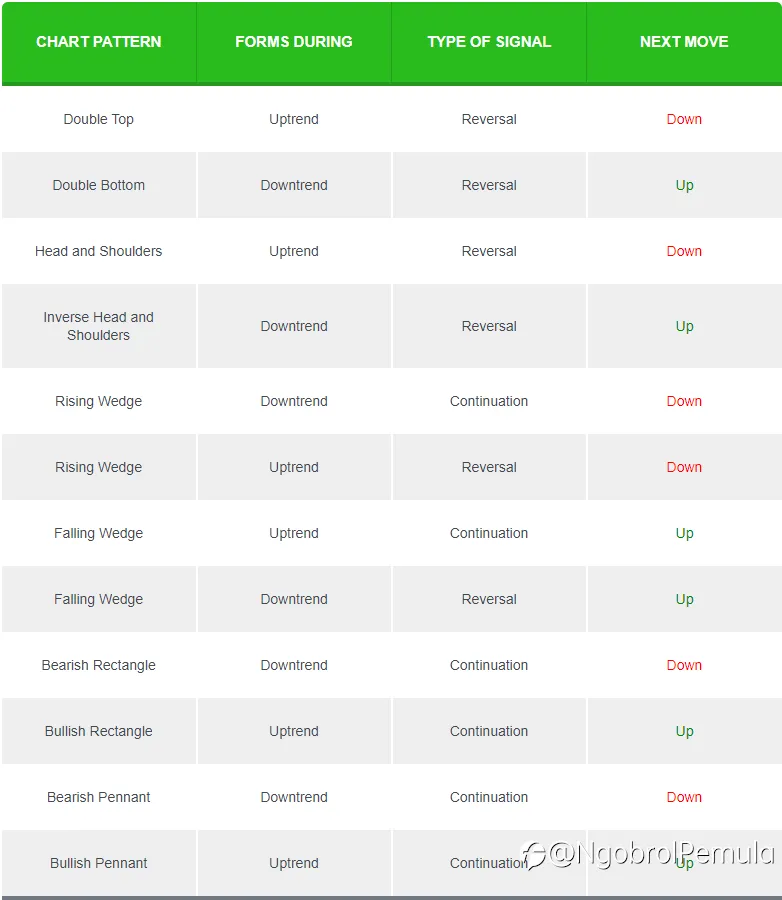Click the Bullish Pennant cell
The height and width of the screenshot is (900, 782).
(x=99, y=863)
